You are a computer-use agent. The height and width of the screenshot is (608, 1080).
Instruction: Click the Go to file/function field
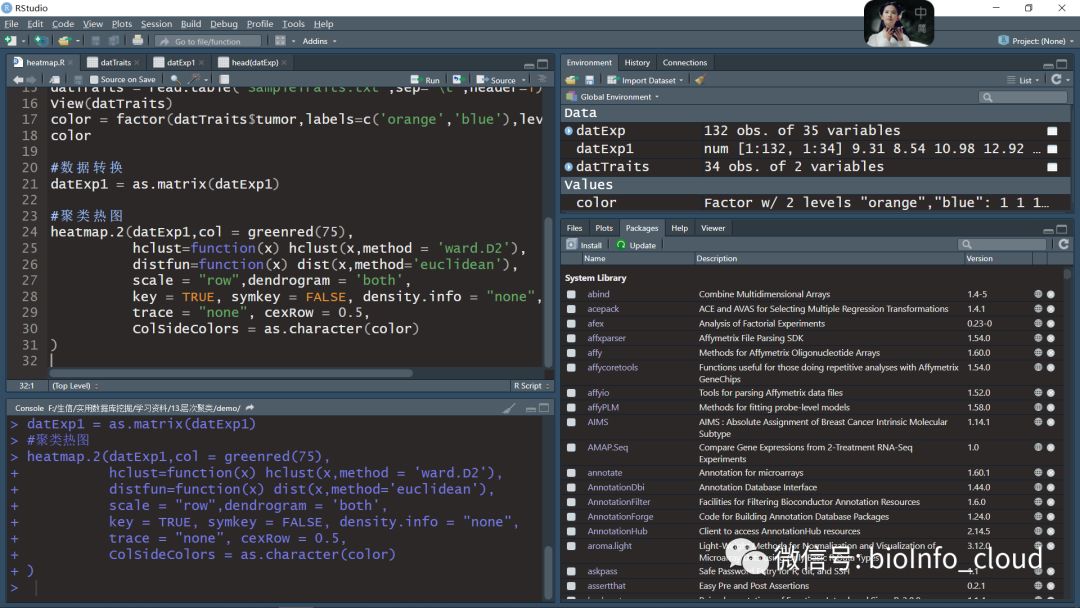pyautogui.click(x=209, y=41)
